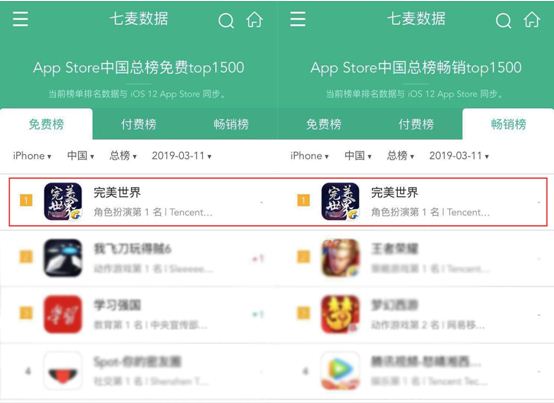
Task: Expand 中国 country dropdown in right panel
Action: [358, 156]
